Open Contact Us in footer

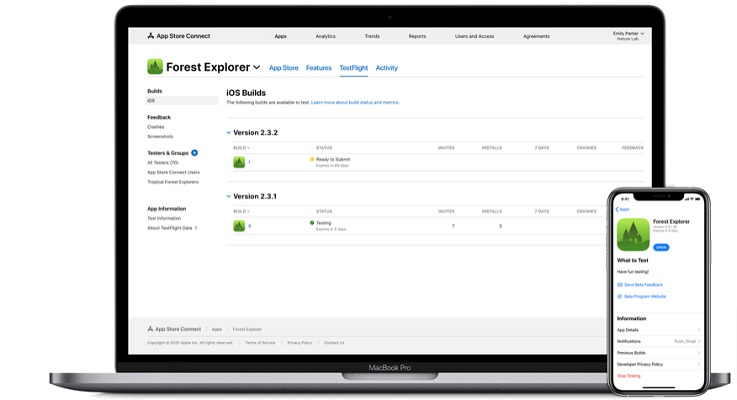click(x=334, y=343)
